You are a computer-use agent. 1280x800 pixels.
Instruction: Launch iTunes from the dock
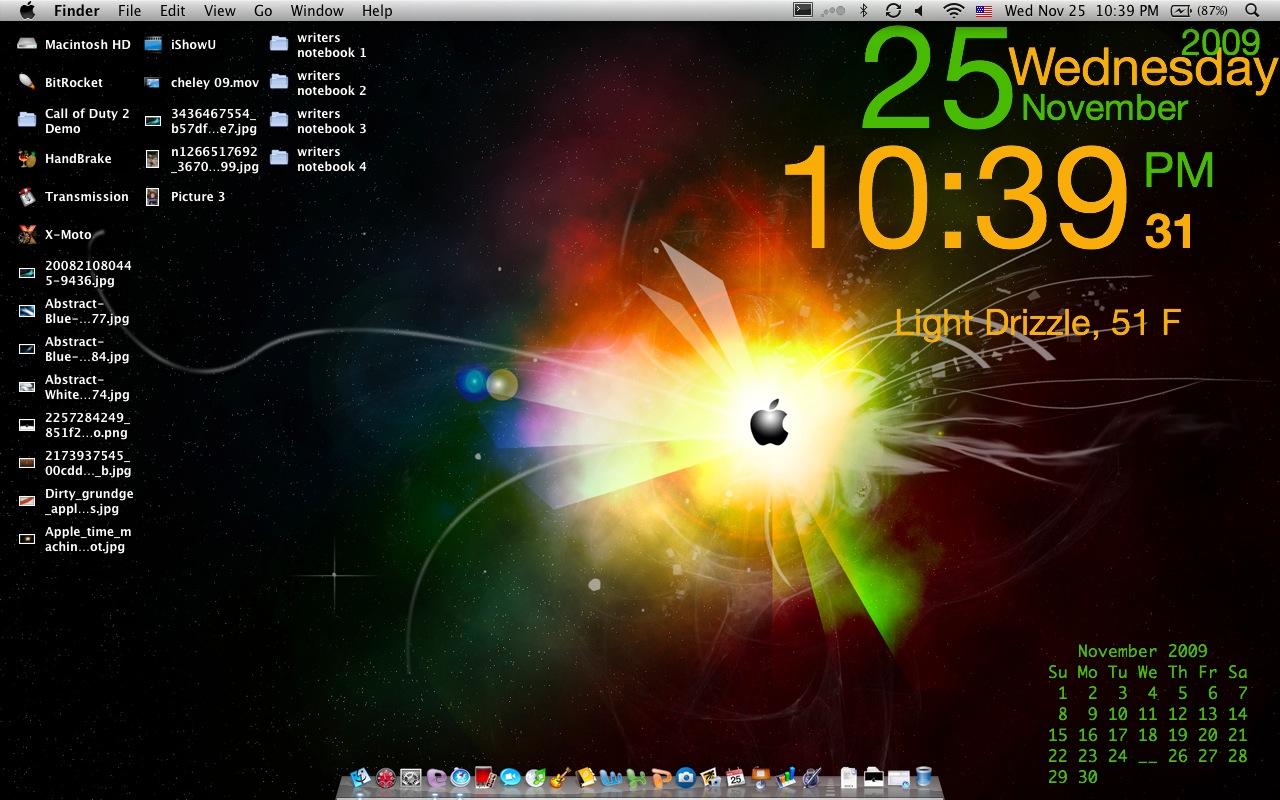tap(535, 777)
